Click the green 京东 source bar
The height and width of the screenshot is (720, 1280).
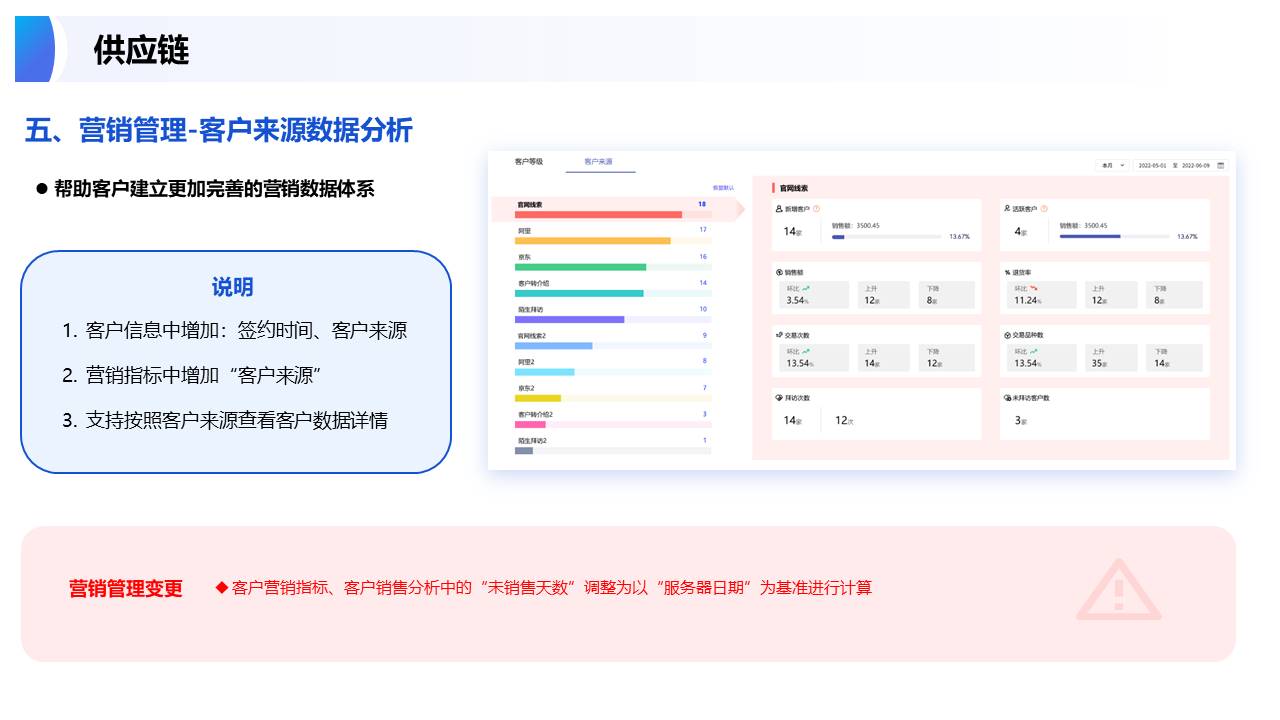click(580, 267)
